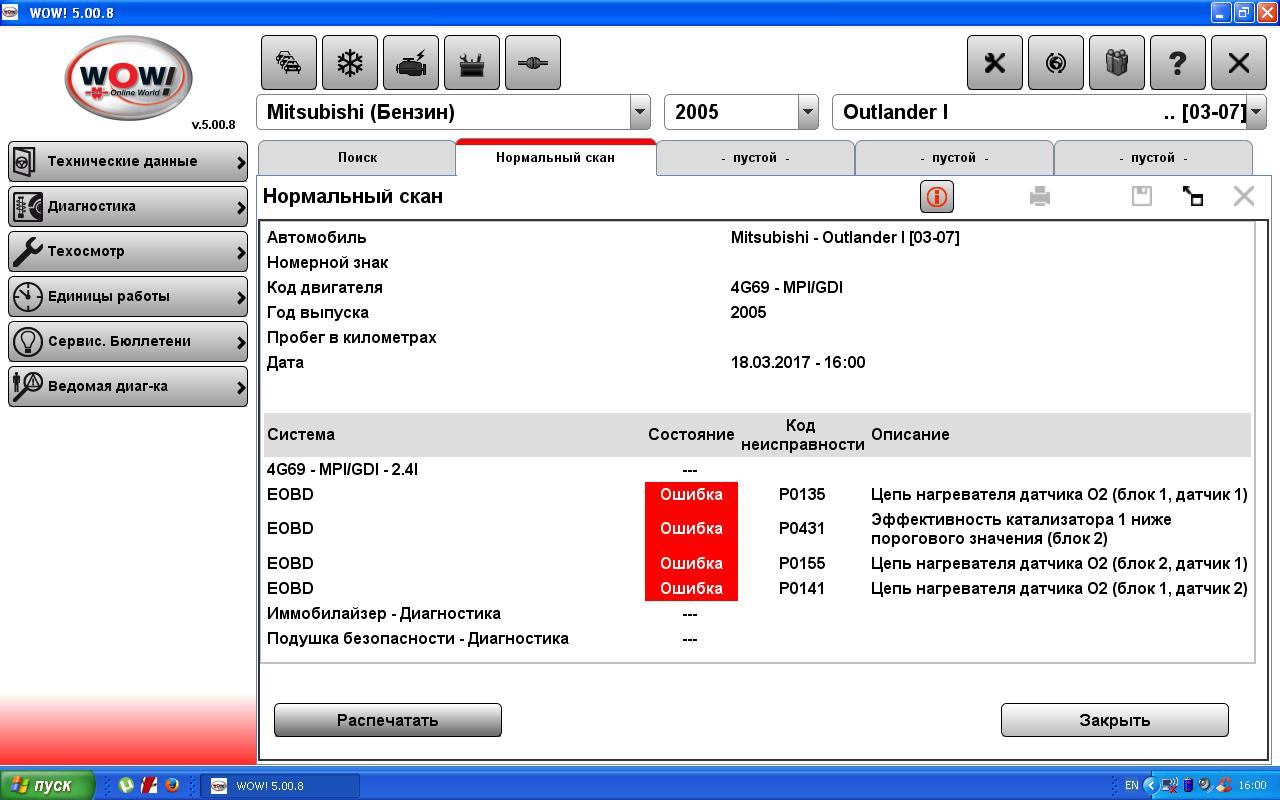Click the red info icon in scan panel

[937, 196]
